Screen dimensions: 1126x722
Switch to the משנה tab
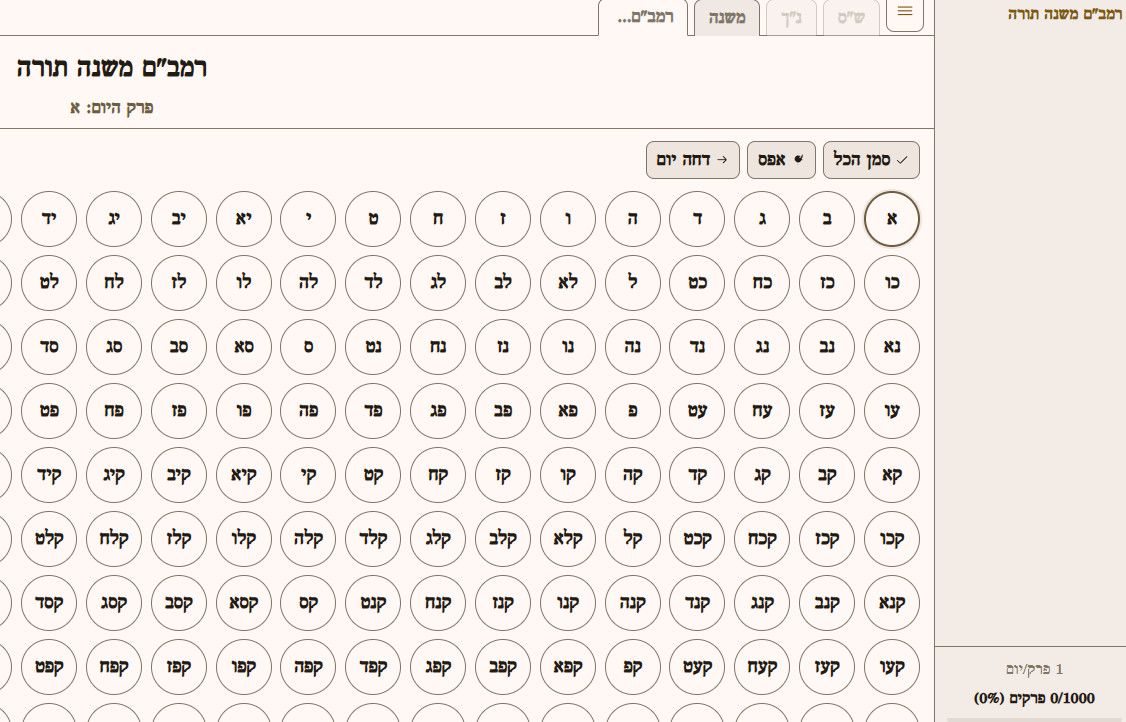click(727, 17)
